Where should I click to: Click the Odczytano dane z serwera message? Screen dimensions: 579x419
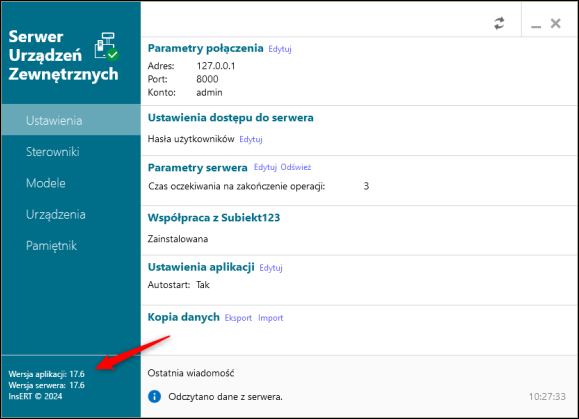click(225, 397)
